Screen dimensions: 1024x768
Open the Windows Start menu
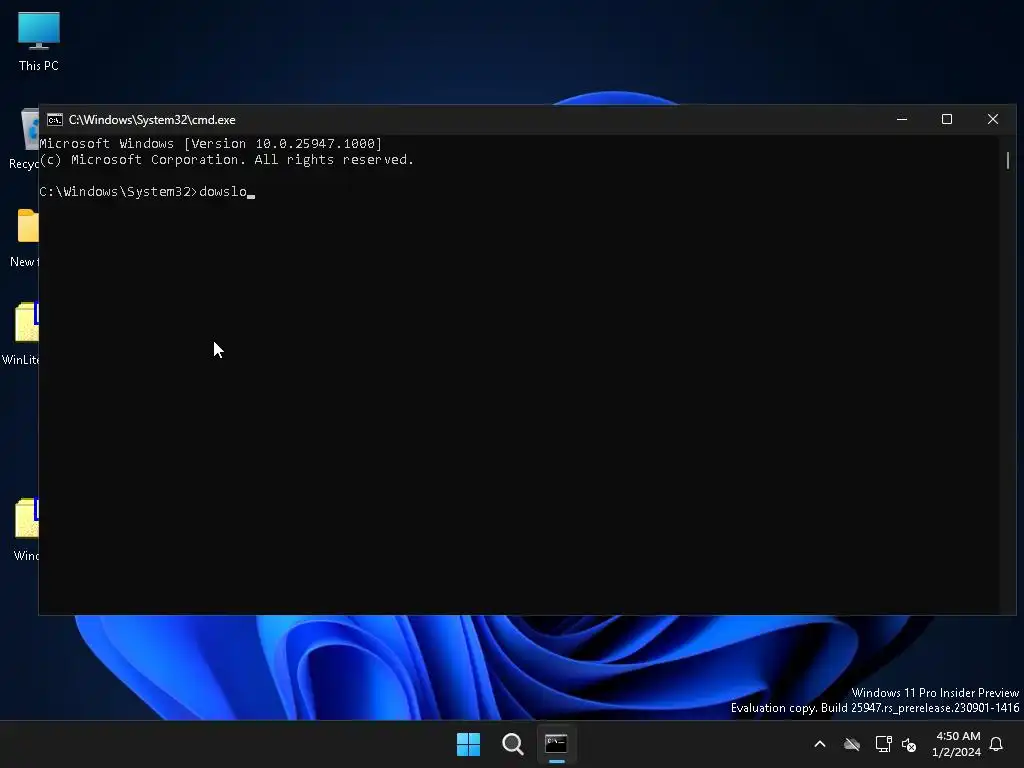click(x=468, y=744)
